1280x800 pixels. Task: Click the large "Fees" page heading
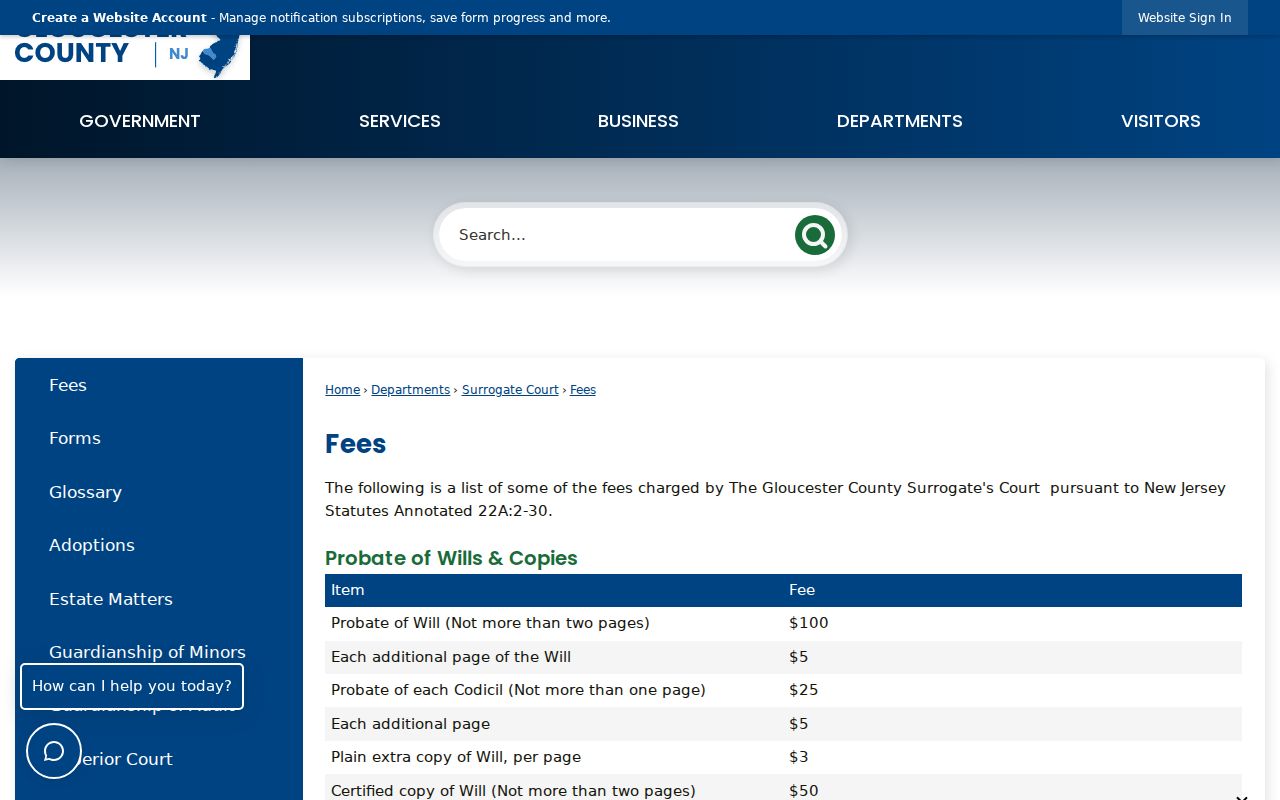point(356,444)
